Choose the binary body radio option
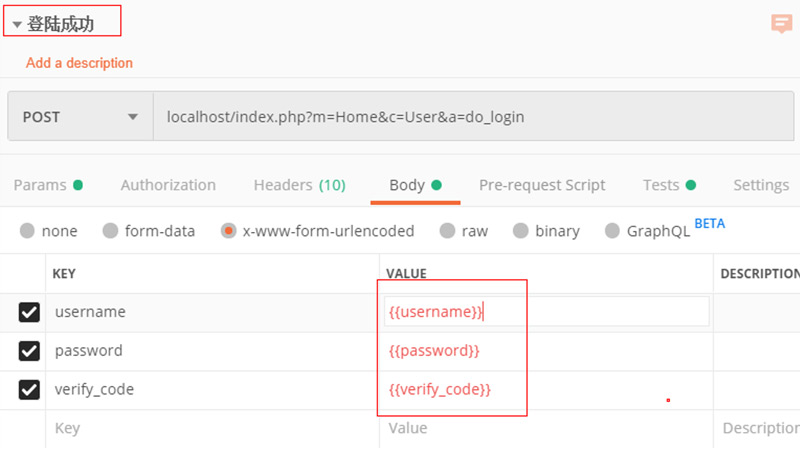This screenshot has height=449, width=800. tap(521, 231)
